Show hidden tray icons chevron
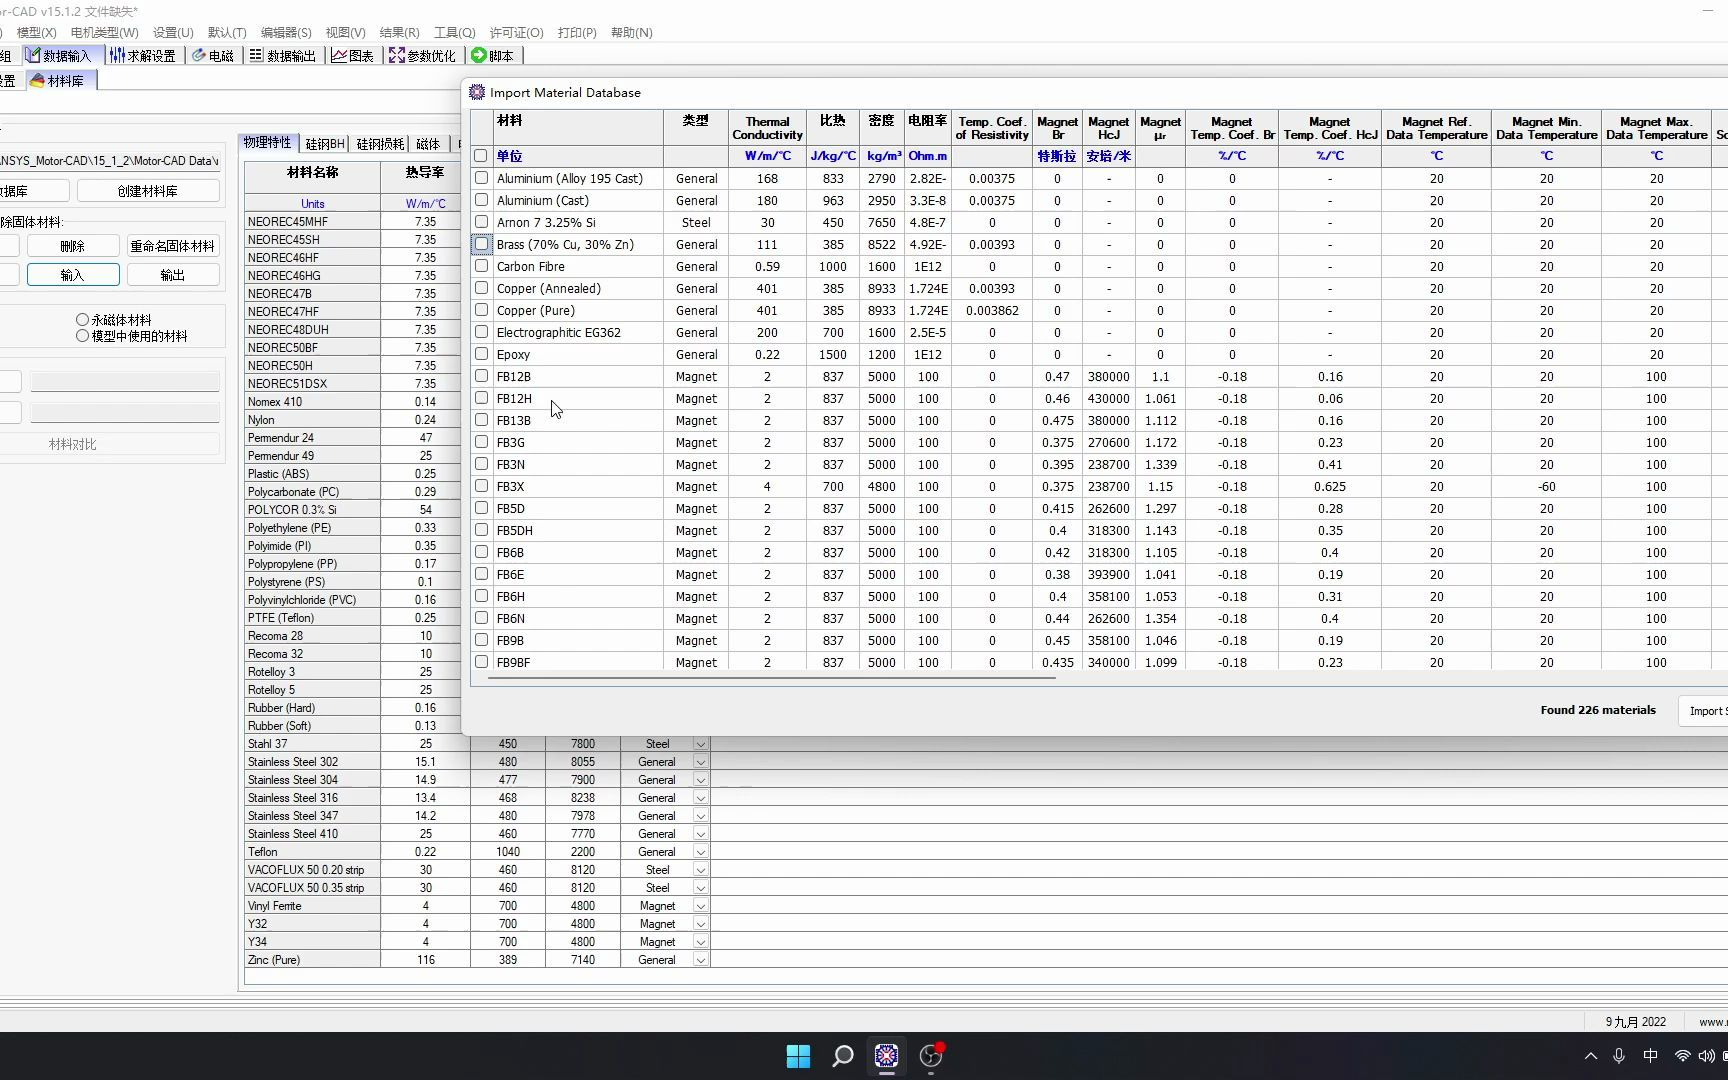Screen dimensions: 1728x1080 tap(1591, 1056)
